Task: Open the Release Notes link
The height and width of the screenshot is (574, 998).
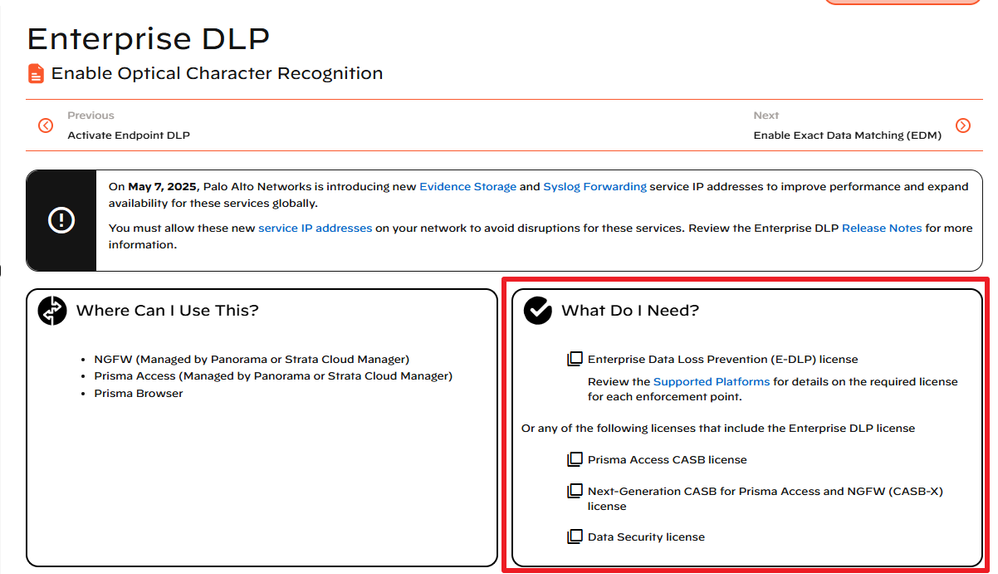Action: point(882,228)
